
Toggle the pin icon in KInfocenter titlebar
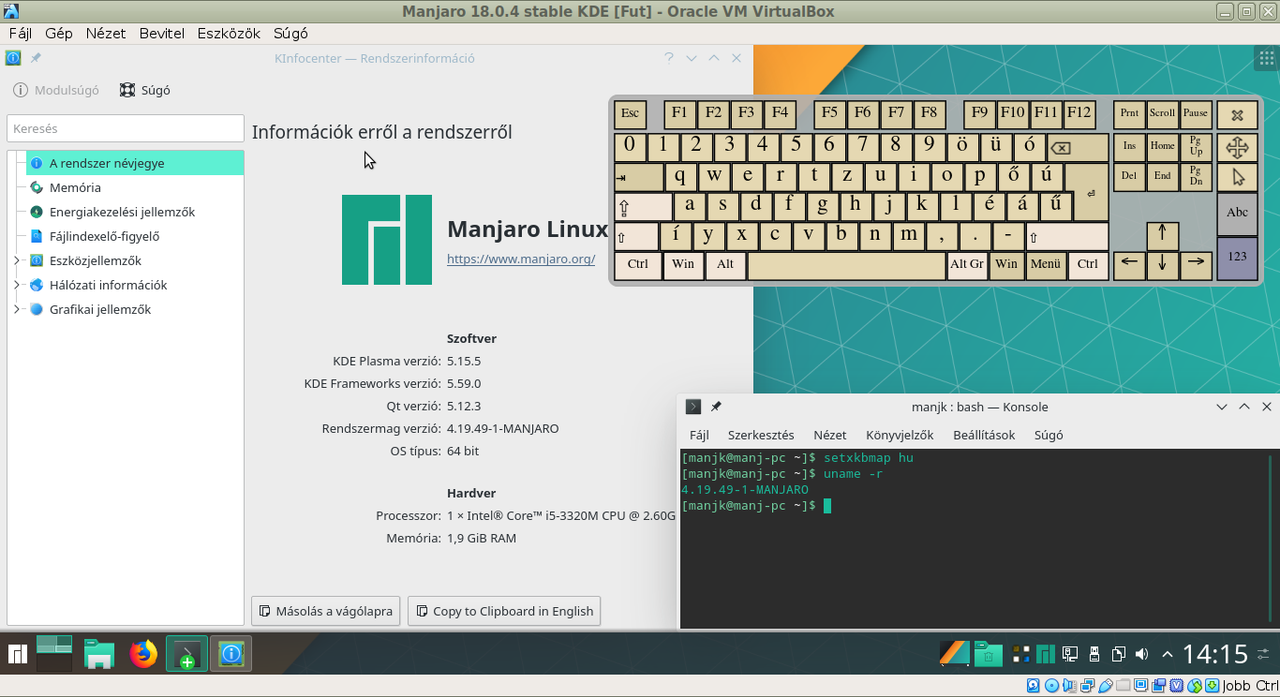35,58
